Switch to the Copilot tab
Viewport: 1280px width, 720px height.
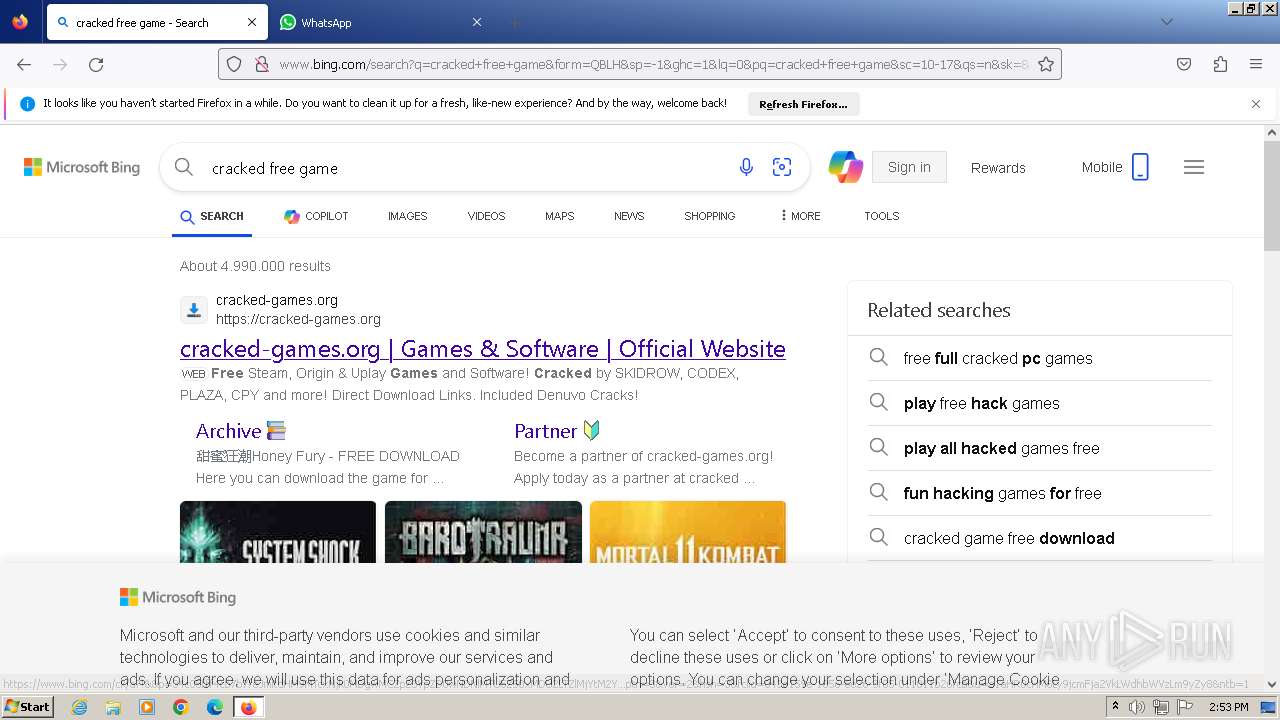(x=316, y=216)
